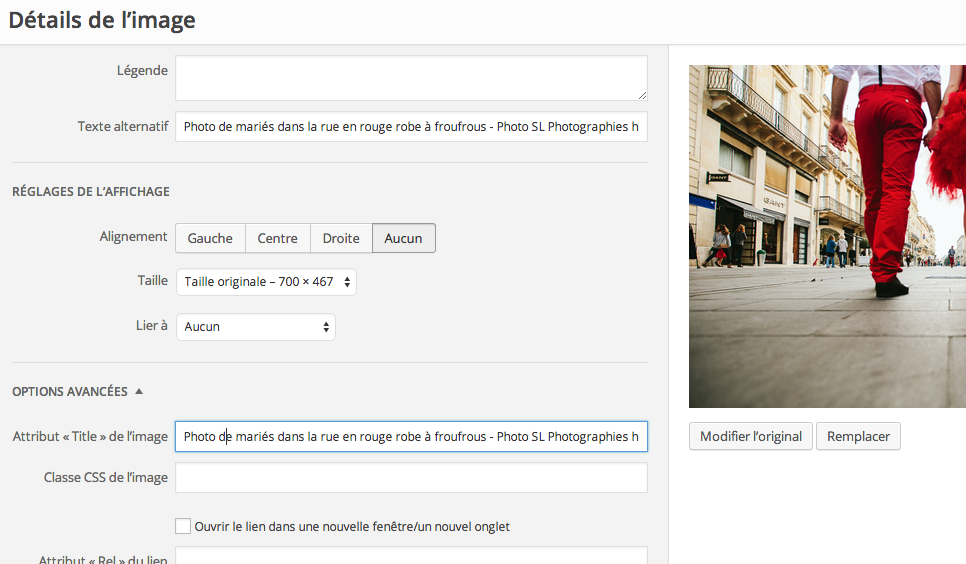Enable opening link in new window checkbox
966x564 pixels.
click(183, 526)
